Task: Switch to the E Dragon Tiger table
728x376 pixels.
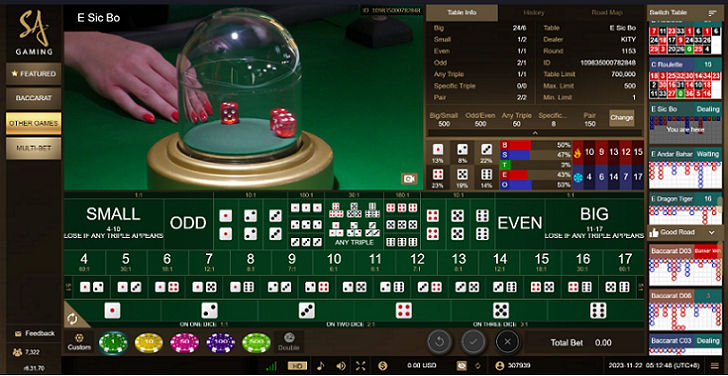Action: point(684,209)
